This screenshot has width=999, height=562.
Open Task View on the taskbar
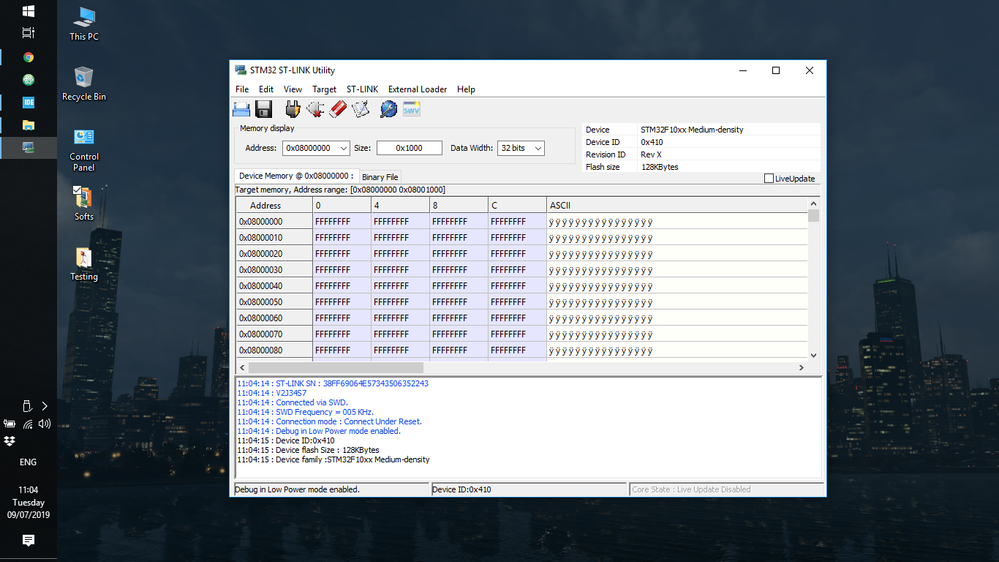pos(28,32)
